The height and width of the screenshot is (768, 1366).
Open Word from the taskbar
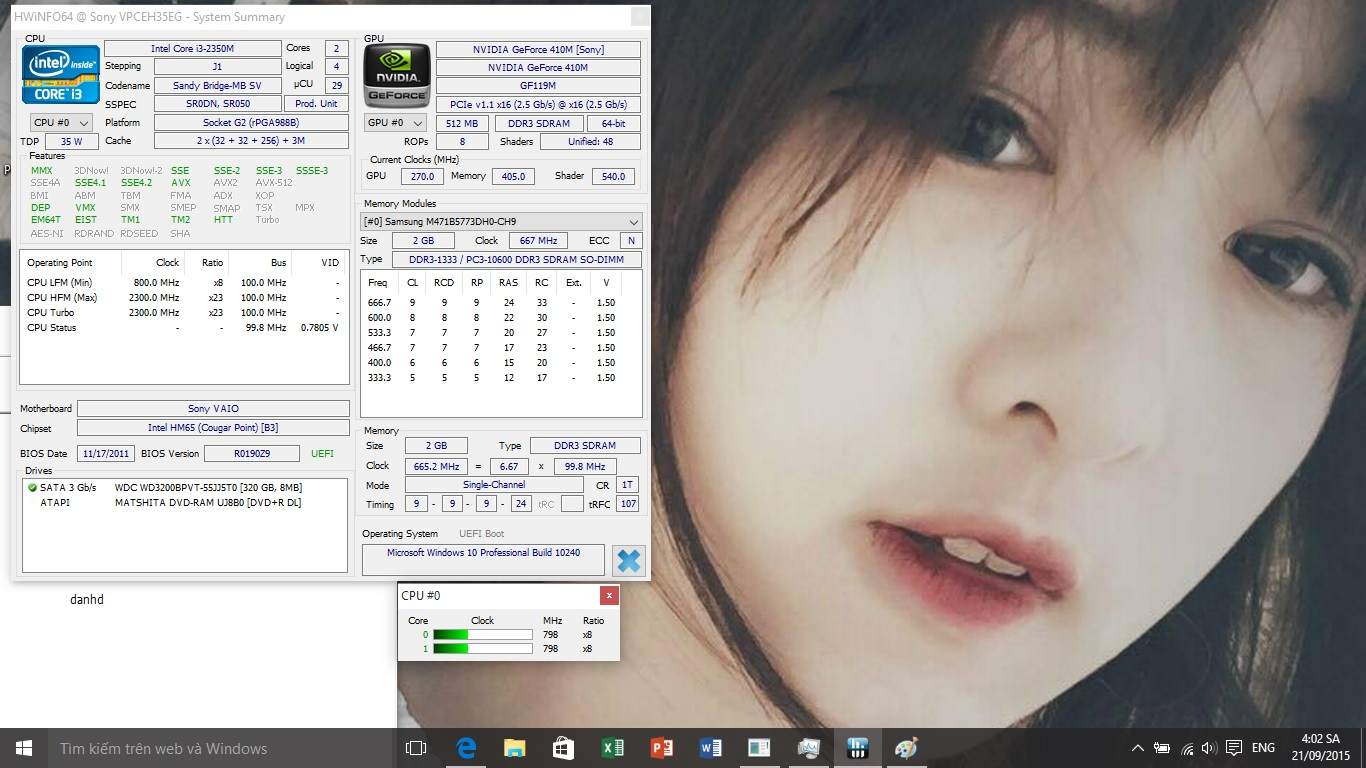click(710, 748)
